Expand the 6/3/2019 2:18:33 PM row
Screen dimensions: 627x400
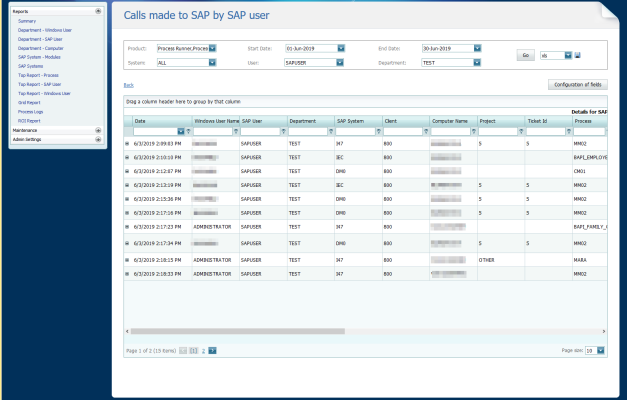[127, 274]
